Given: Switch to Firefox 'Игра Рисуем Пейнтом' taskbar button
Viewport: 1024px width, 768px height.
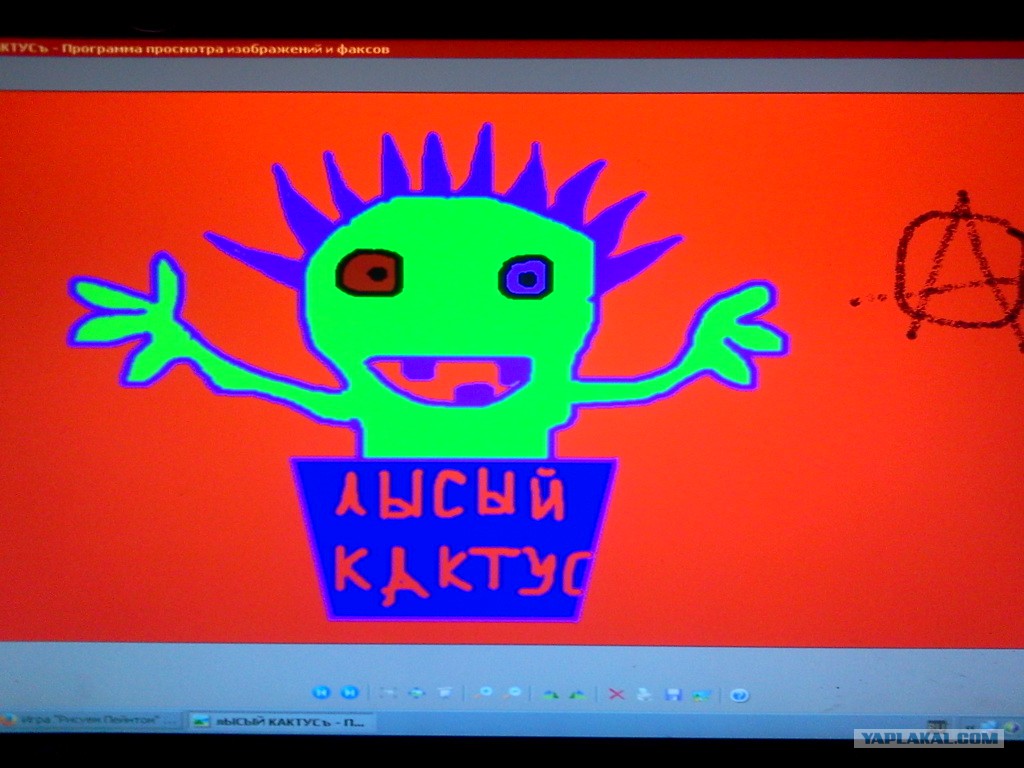Looking at the screenshot, I should pyautogui.click(x=91, y=720).
